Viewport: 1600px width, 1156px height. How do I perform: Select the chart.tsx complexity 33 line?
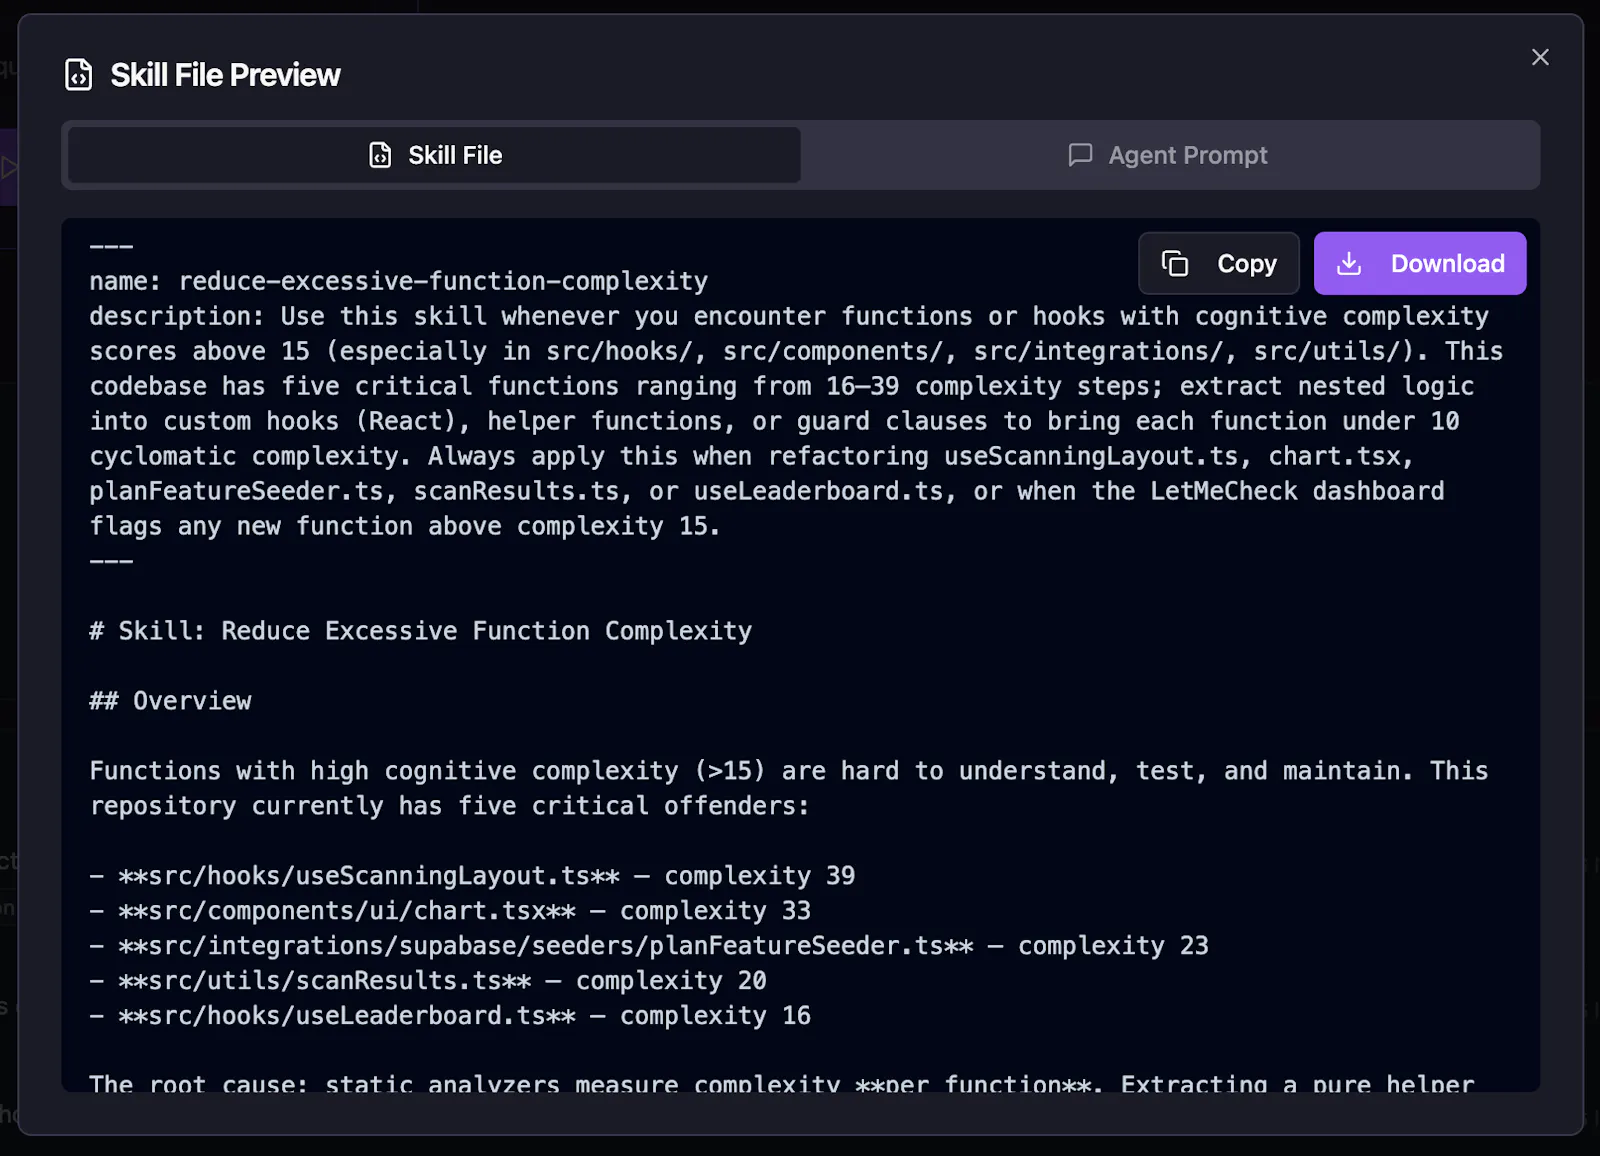coord(450,911)
